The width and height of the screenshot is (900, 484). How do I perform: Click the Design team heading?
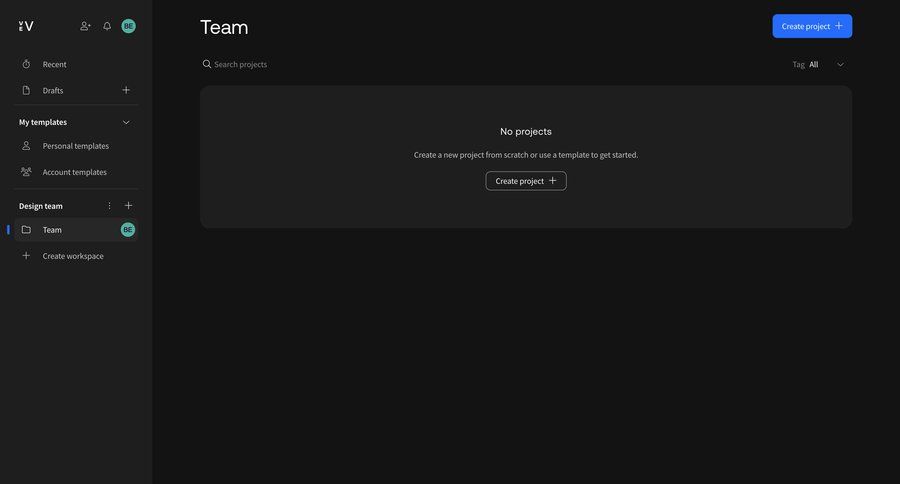[41, 206]
